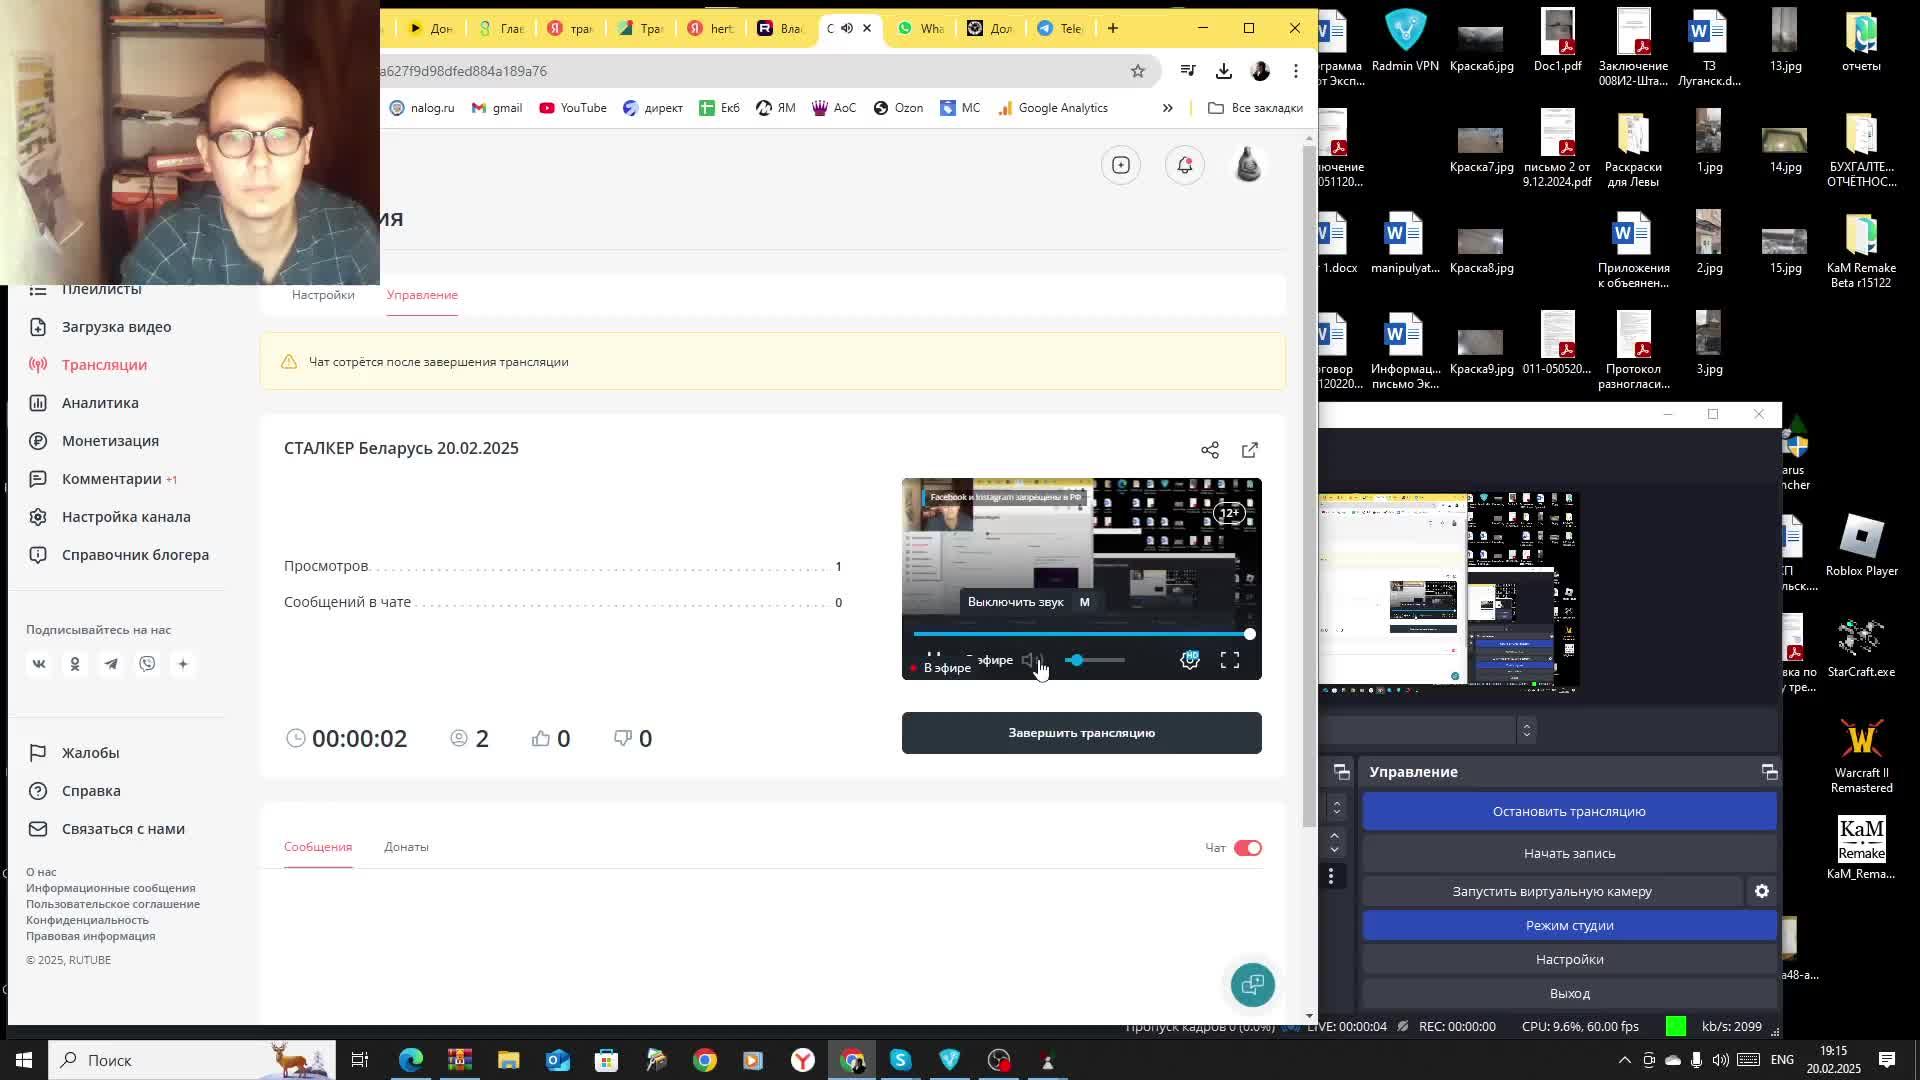Open the Telegram social link icon
The height and width of the screenshot is (1080, 1920).
tap(111, 664)
